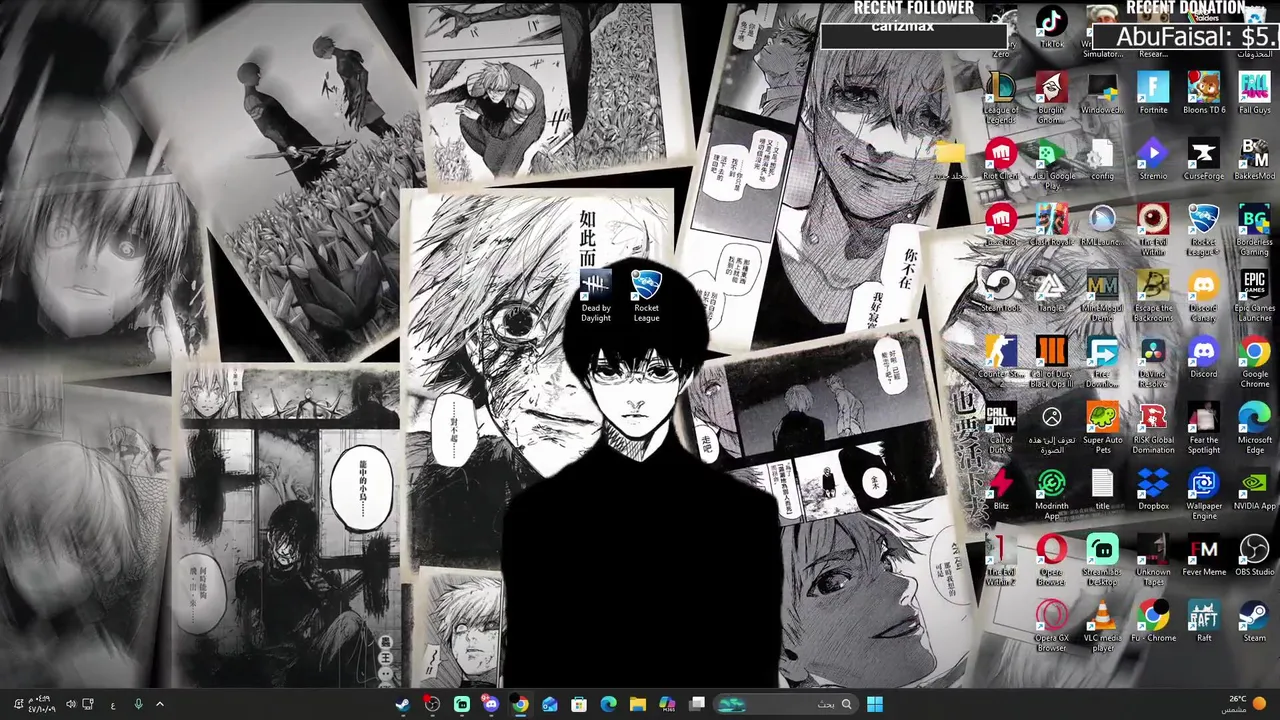Open Opera Browser desktop shortcut
The image size is (1280, 720).
[1051, 560]
